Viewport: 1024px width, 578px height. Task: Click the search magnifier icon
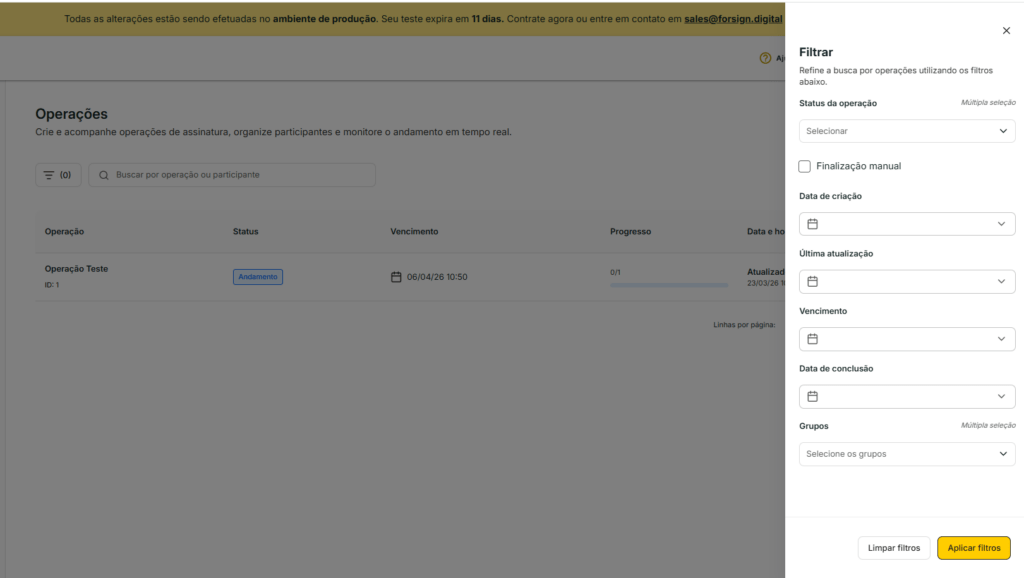coord(103,175)
